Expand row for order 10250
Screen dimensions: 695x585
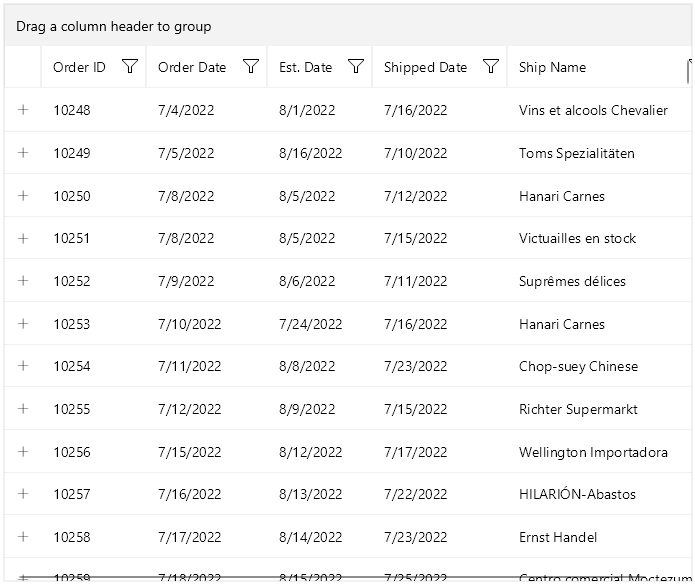pos(23,195)
